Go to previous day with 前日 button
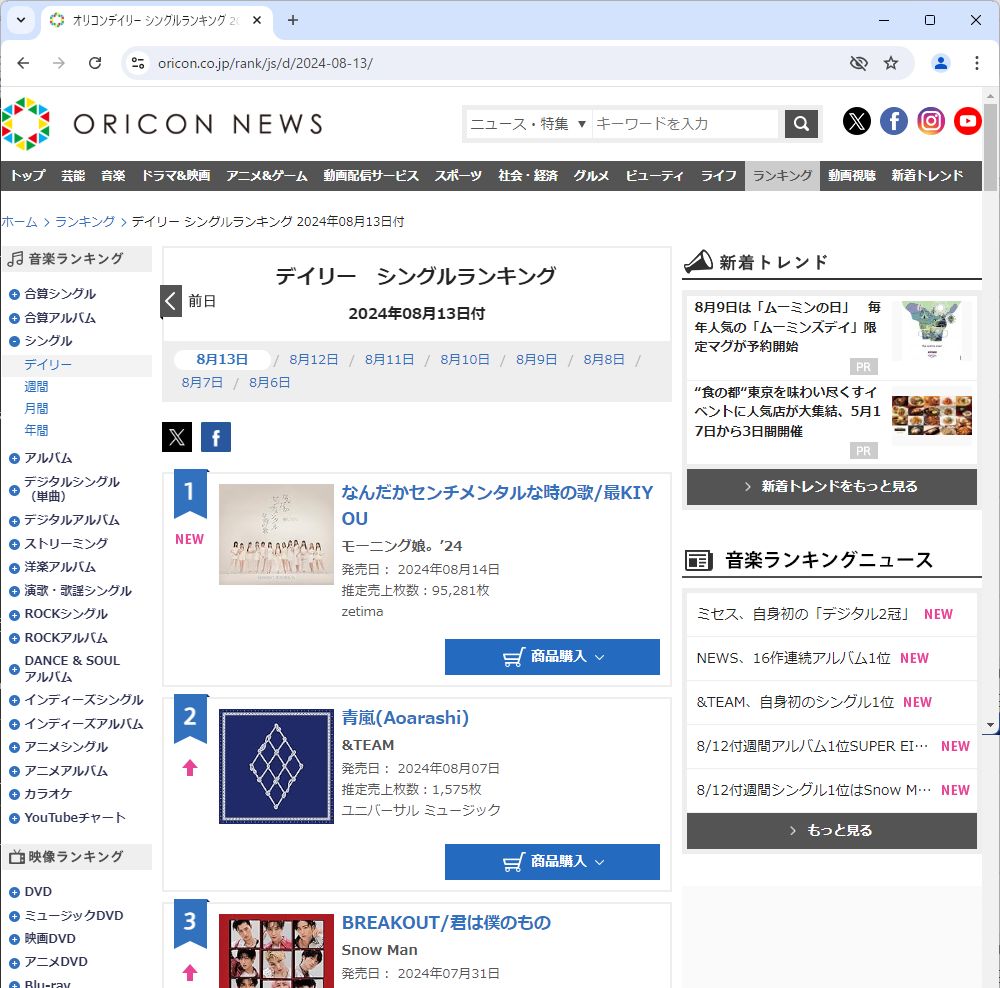The image size is (1000, 988). pyautogui.click(x=190, y=301)
